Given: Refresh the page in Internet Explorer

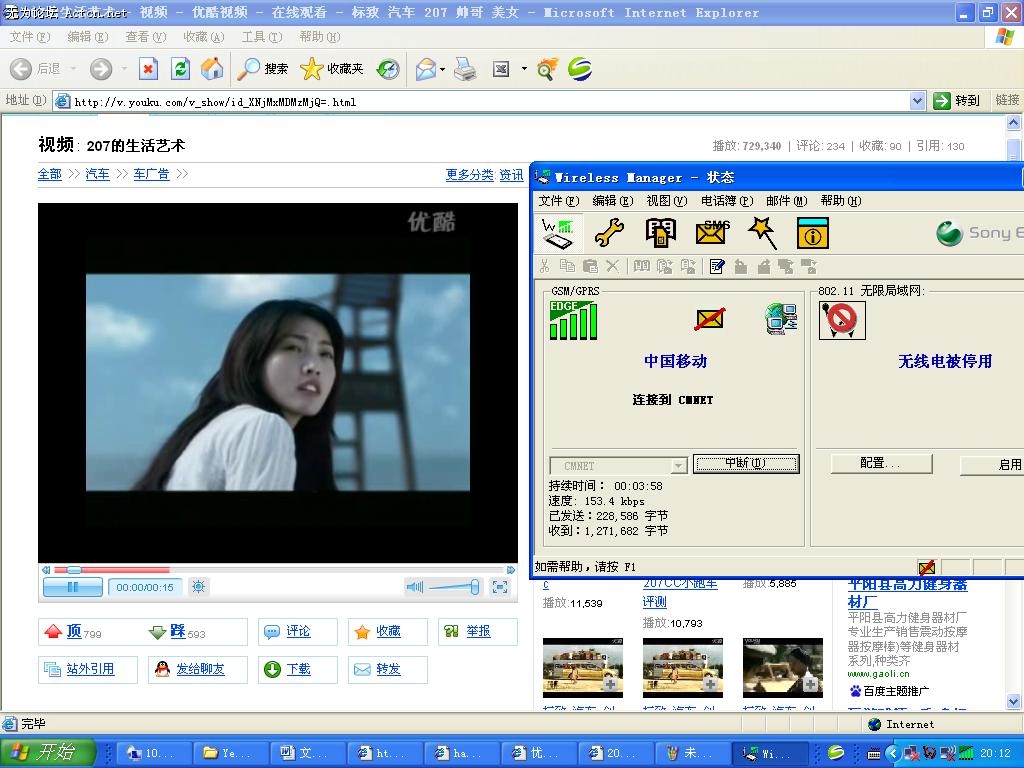Looking at the screenshot, I should [x=180, y=69].
